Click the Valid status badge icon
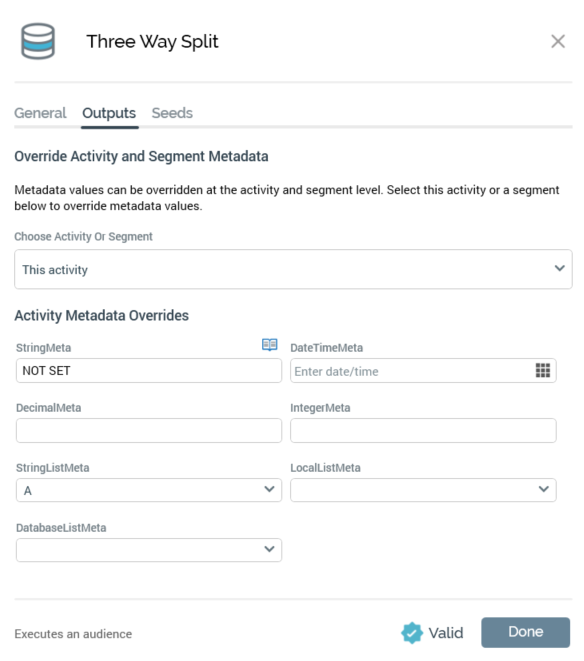The height and width of the screenshot is (661, 584). (x=412, y=633)
